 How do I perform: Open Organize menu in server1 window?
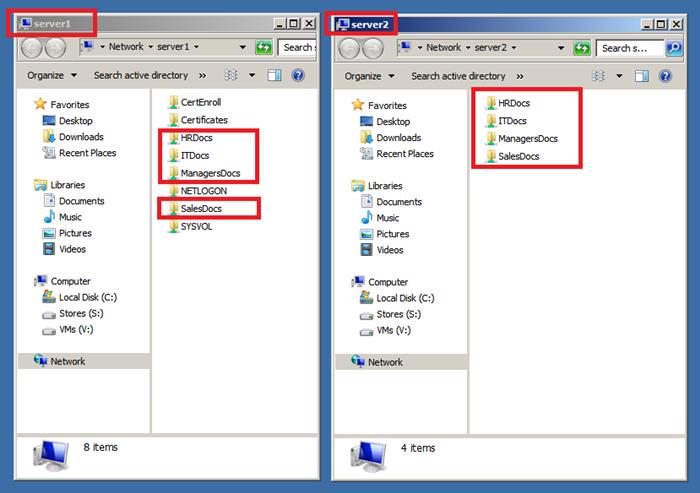[52, 75]
